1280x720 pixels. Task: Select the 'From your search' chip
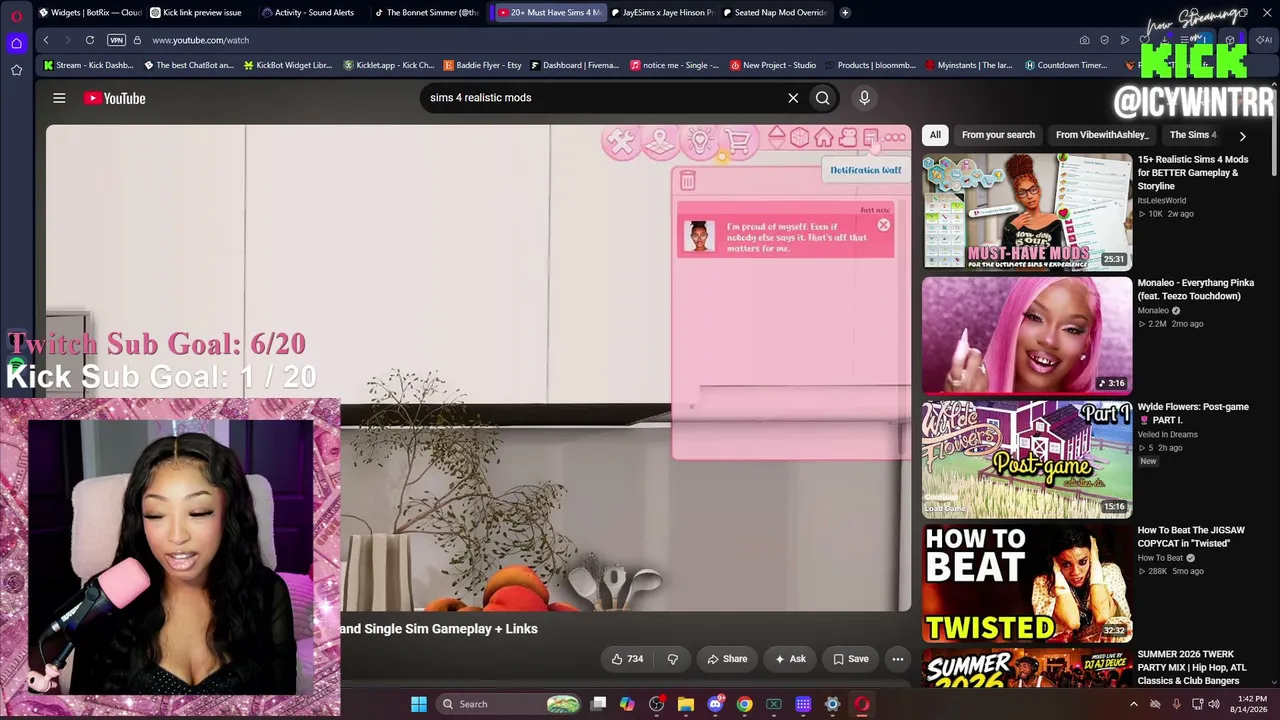click(x=998, y=135)
